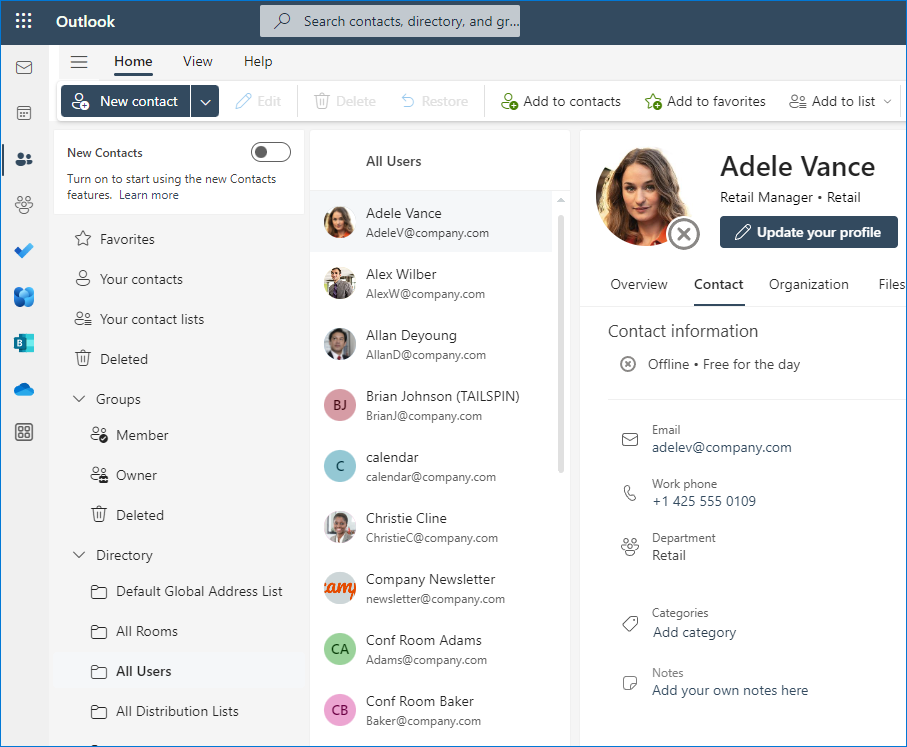
Task: Click Add your own notes here
Action: pyautogui.click(x=730, y=690)
